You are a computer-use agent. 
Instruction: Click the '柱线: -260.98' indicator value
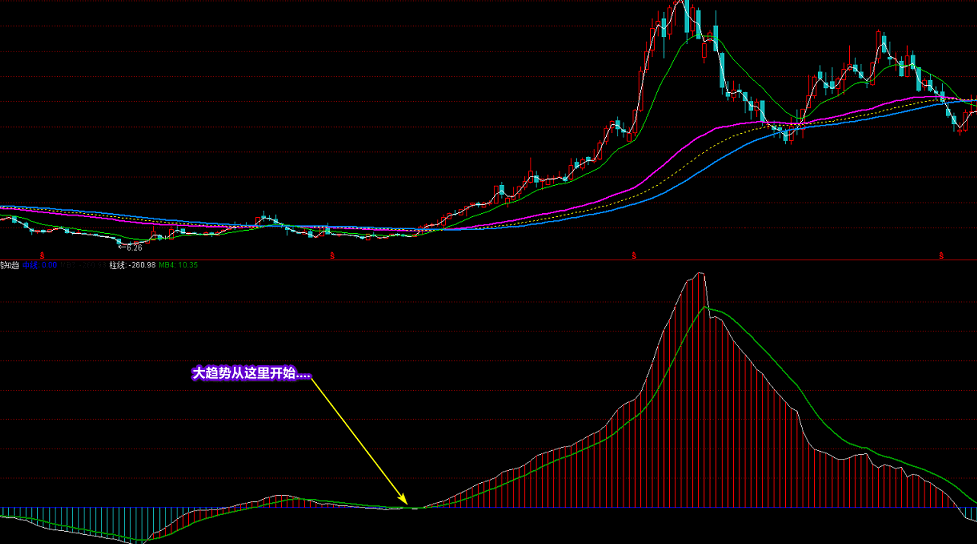pyautogui.click(x=132, y=265)
